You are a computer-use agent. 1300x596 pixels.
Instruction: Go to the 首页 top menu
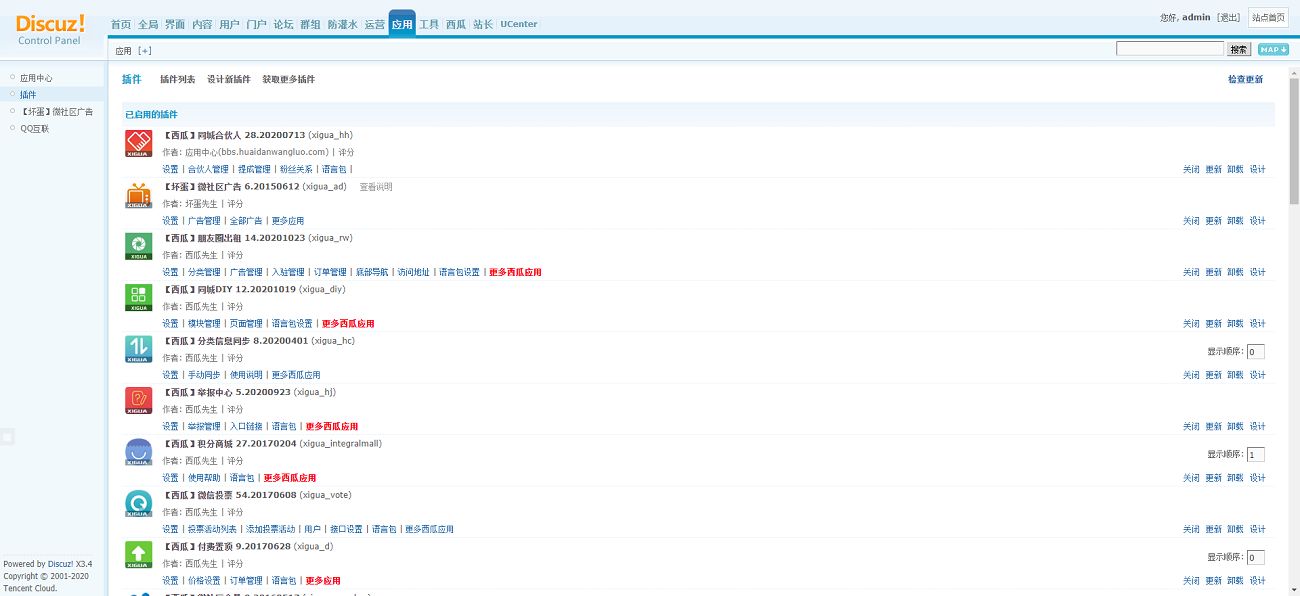(120, 24)
